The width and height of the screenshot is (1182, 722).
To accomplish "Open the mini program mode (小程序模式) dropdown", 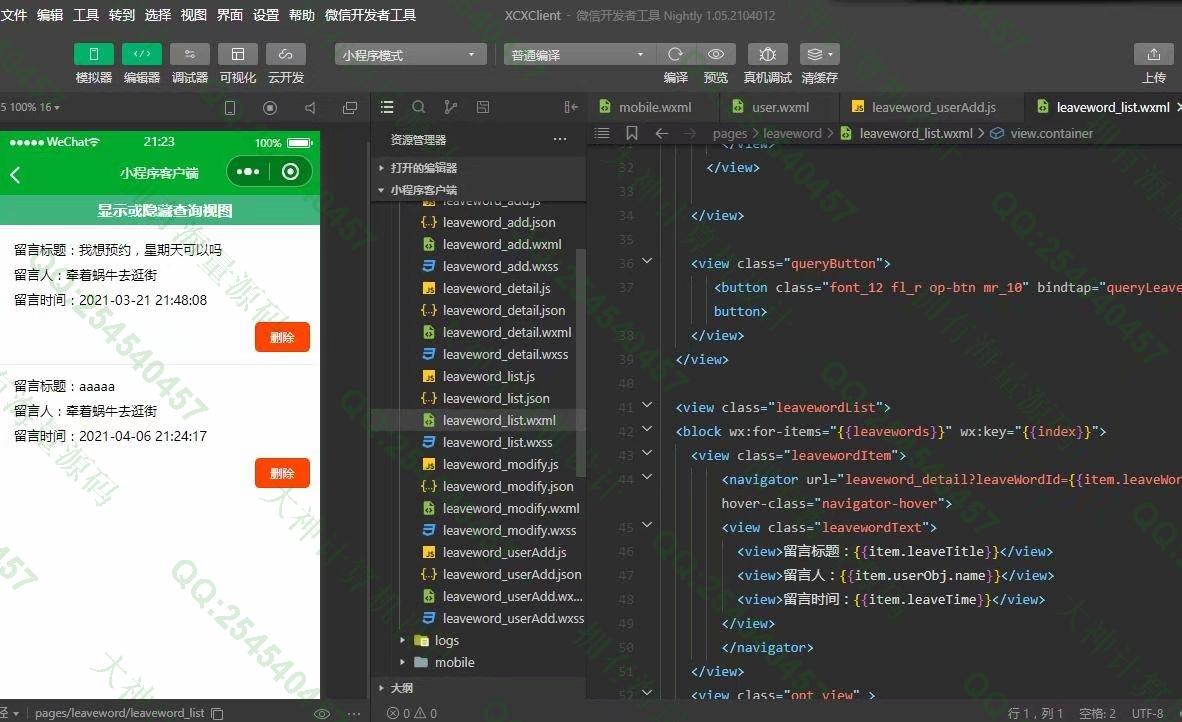I will click(411, 55).
